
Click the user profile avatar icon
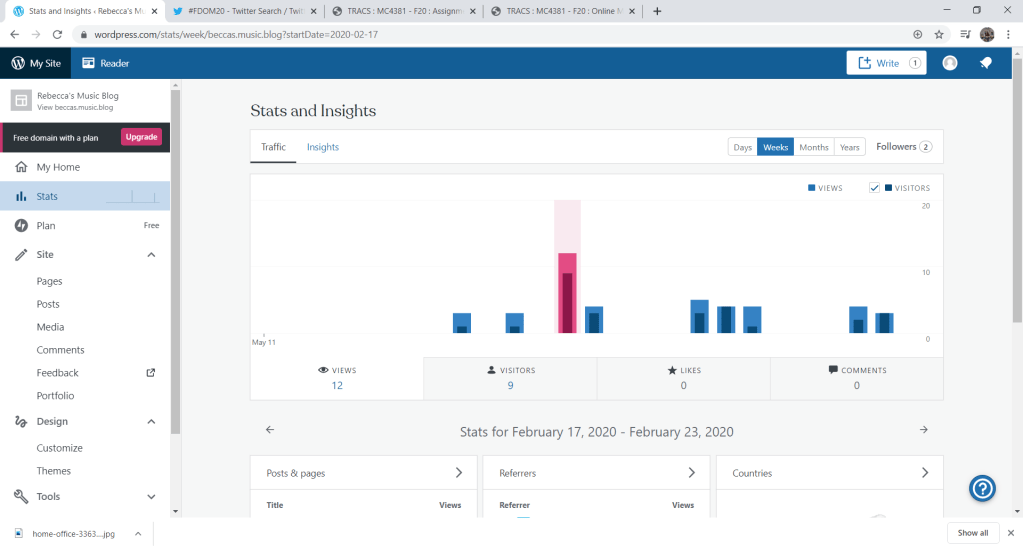point(950,63)
